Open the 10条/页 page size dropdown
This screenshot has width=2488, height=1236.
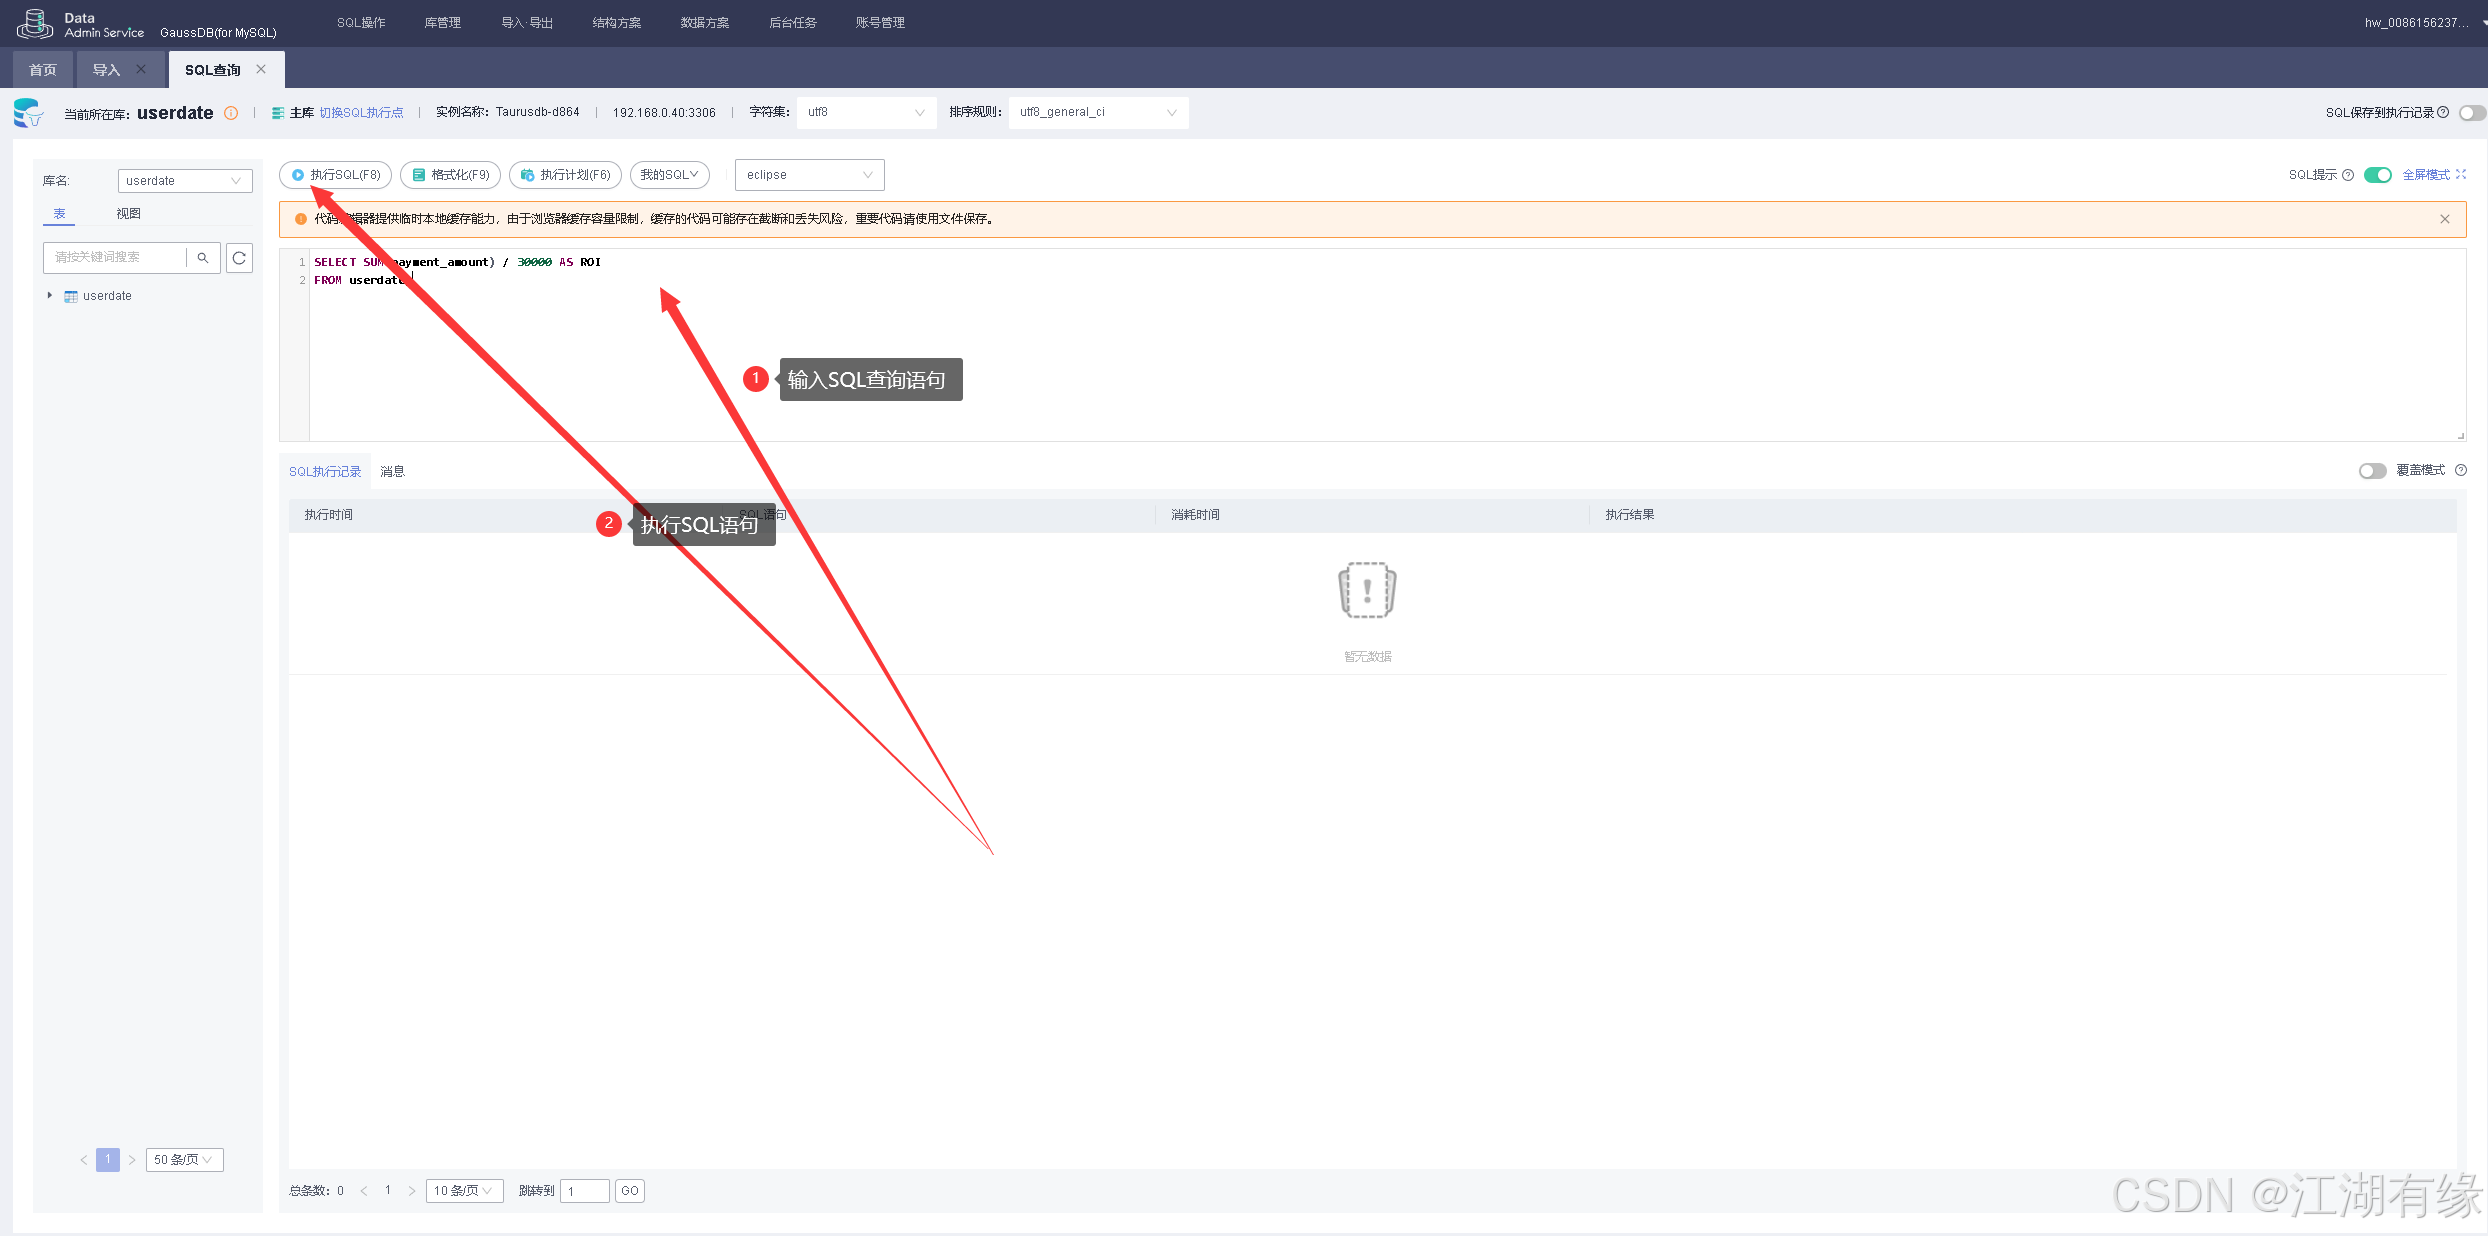[463, 1191]
